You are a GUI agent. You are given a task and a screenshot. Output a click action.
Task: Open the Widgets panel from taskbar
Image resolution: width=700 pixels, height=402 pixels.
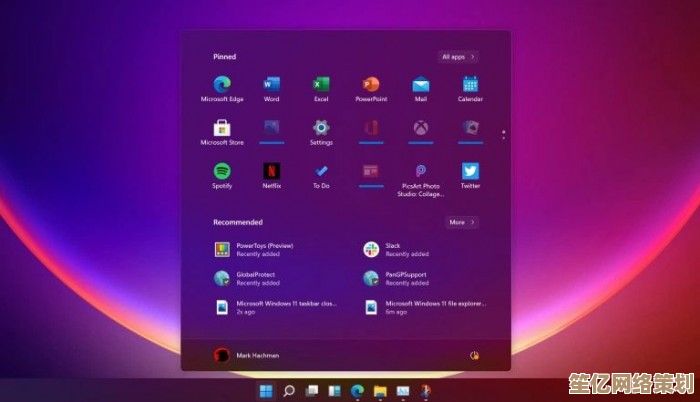click(x=334, y=391)
